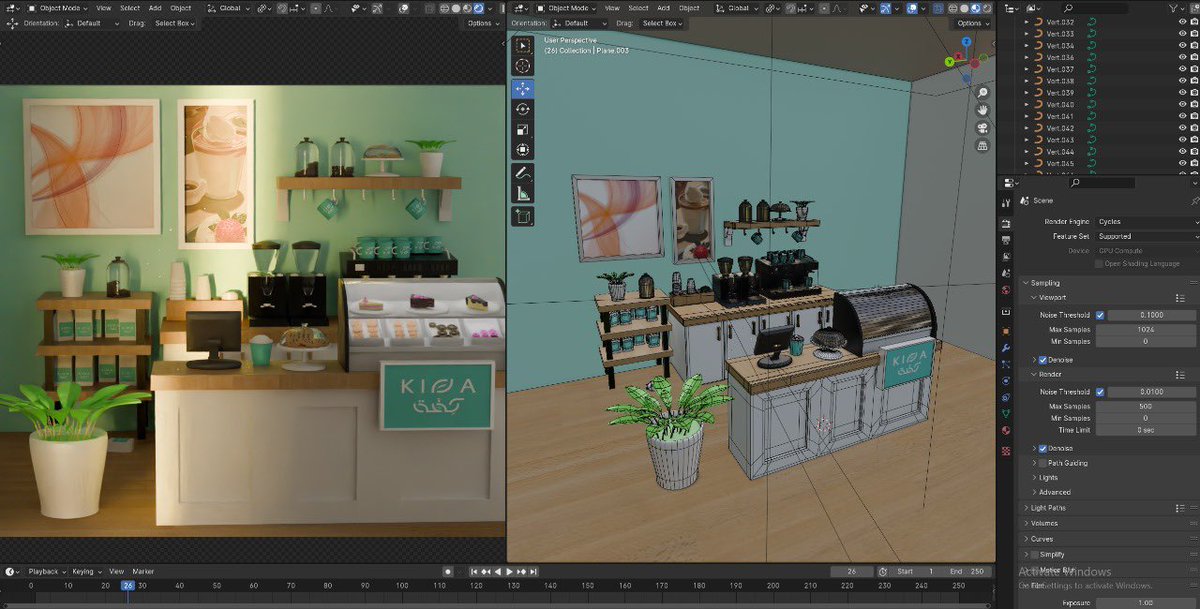Enable Path Guiding checkbox
The image size is (1200, 609).
(x=1043, y=463)
